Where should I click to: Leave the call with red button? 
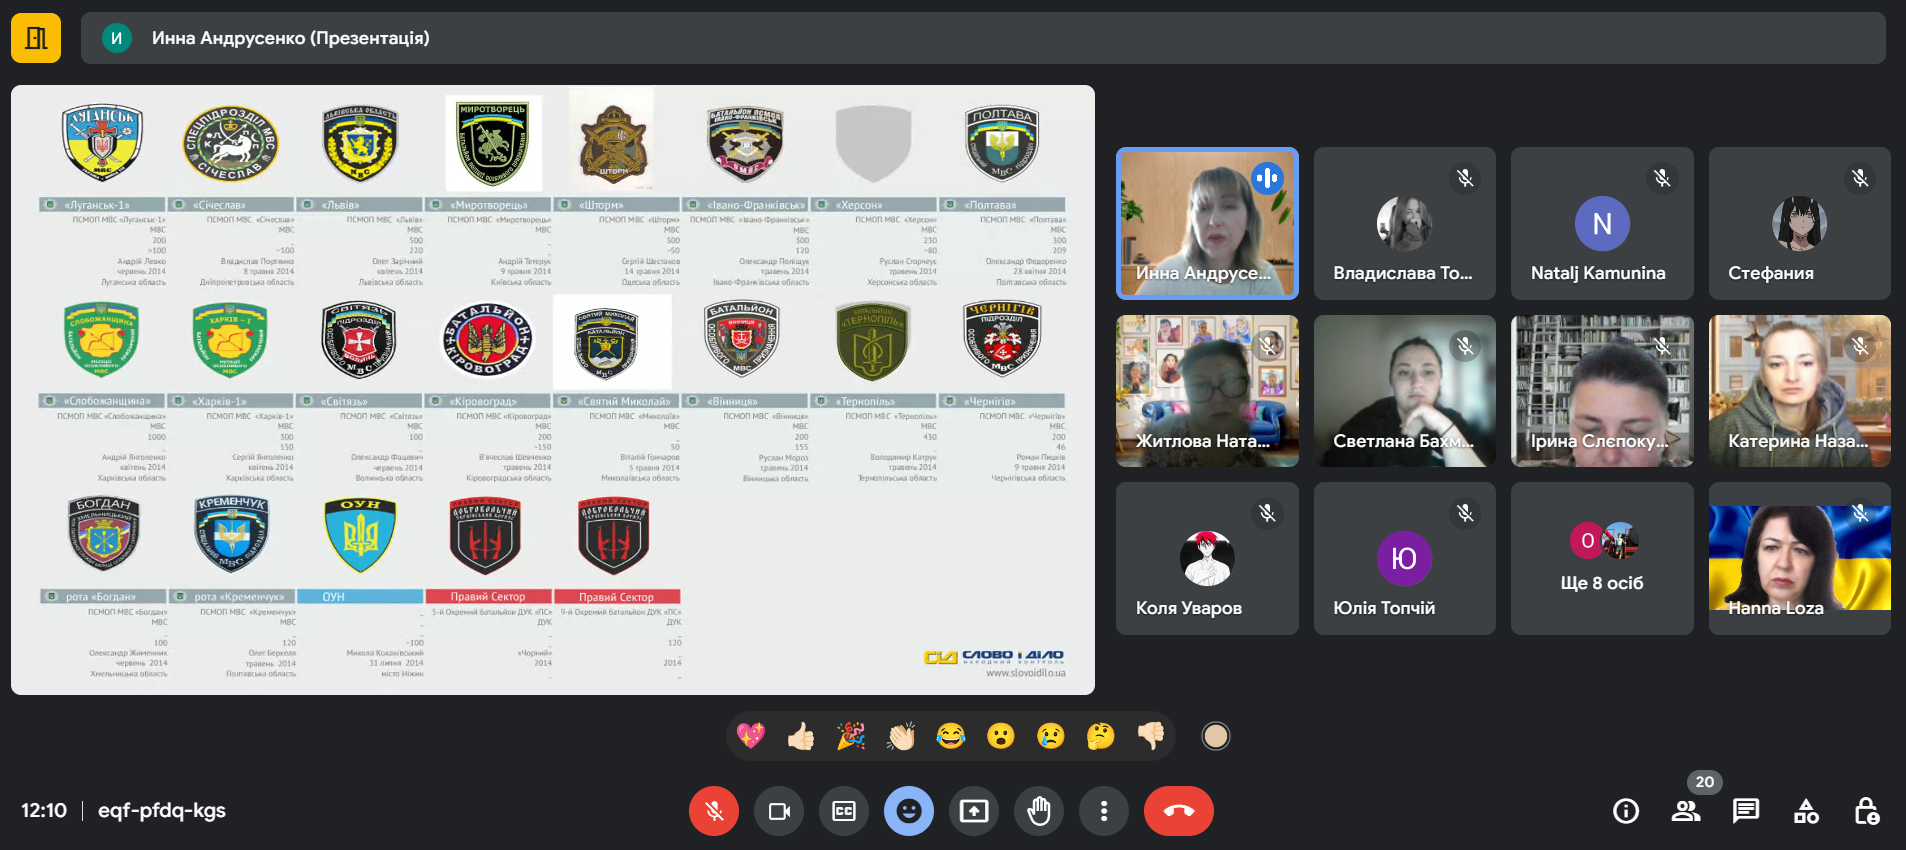tap(1178, 811)
